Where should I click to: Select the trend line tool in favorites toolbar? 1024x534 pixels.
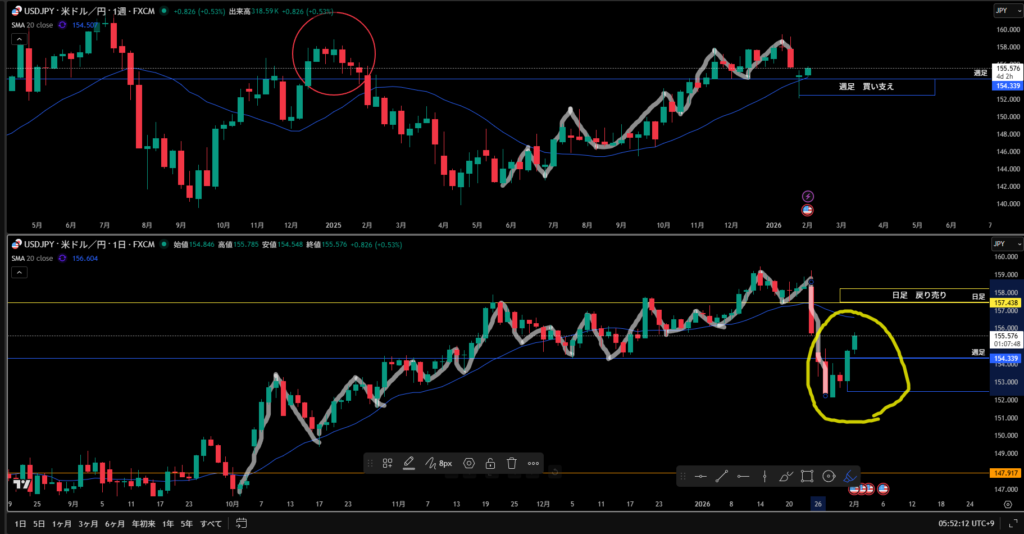pos(721,476)
